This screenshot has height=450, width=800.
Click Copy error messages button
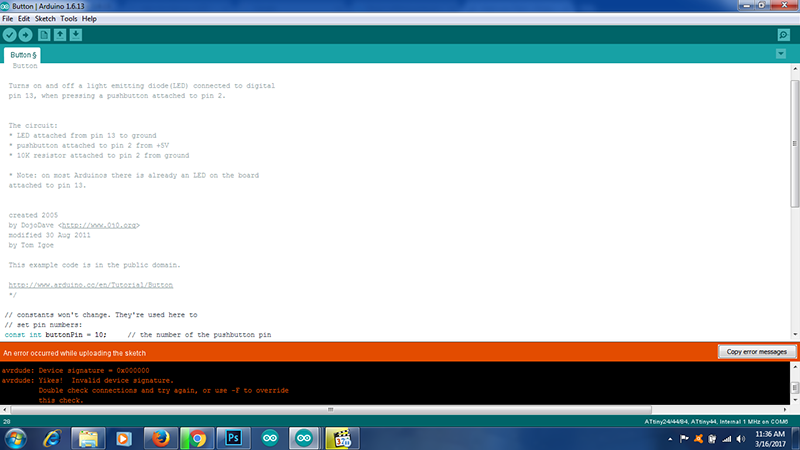pos(757,352)
